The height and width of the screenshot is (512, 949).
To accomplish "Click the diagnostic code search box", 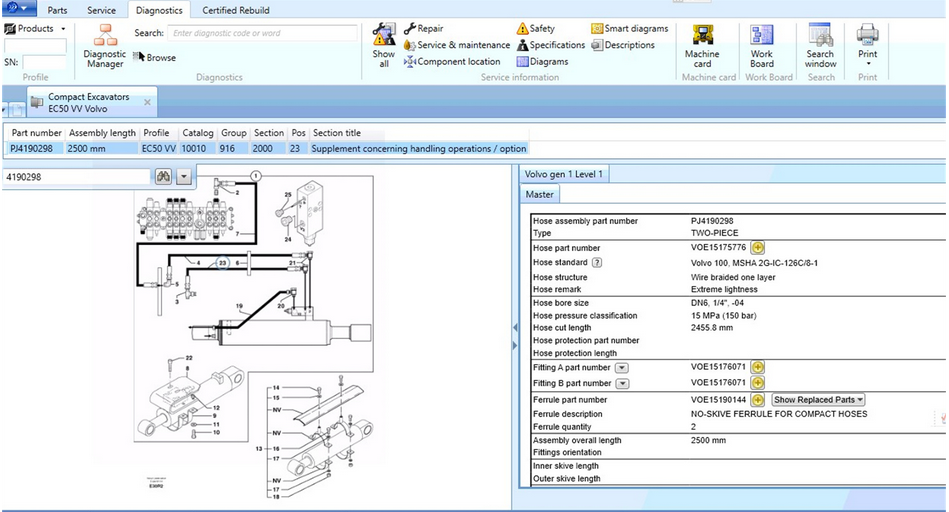I will pos(262,33).
